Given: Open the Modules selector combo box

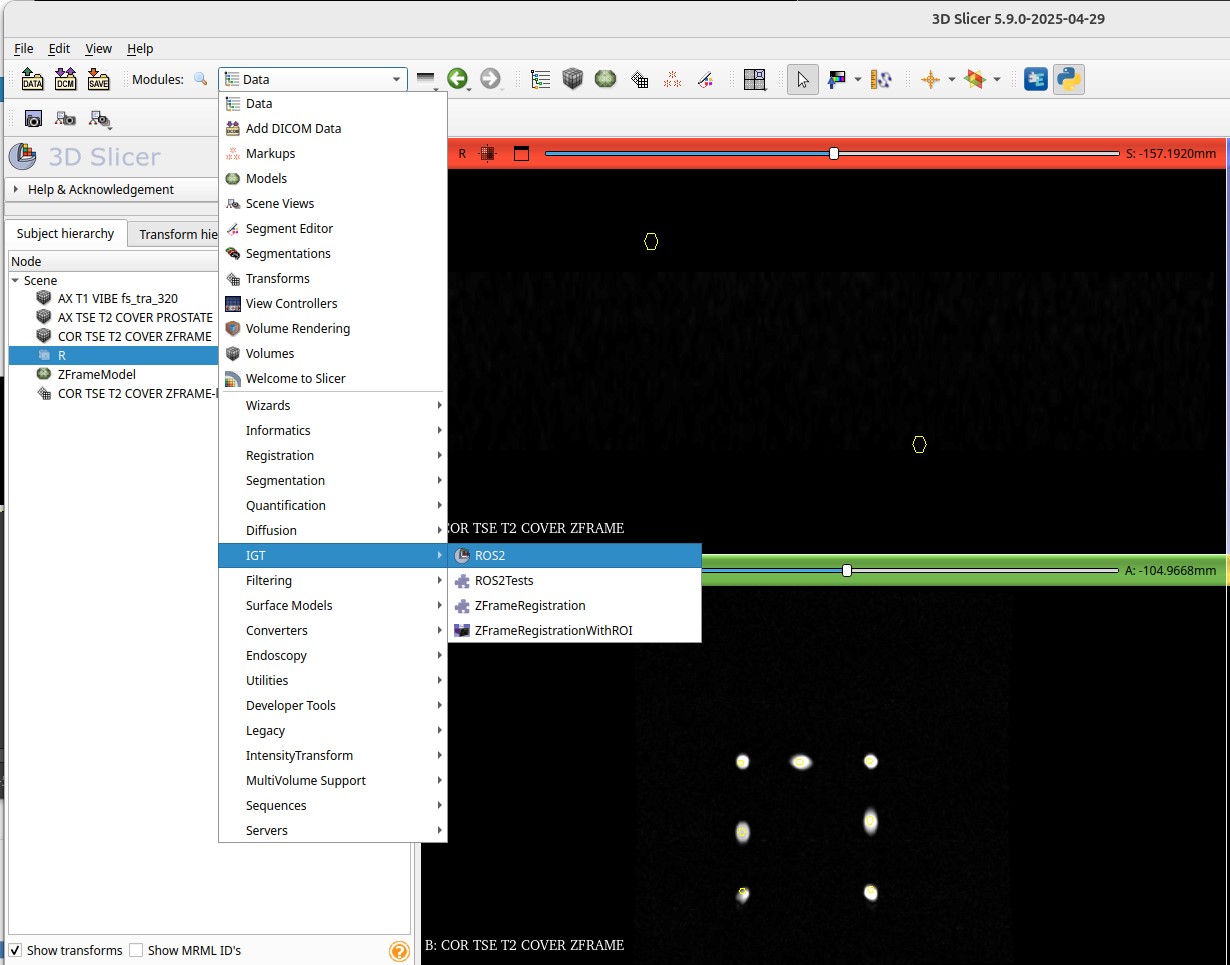Looking at the screenshot, I should click(x=313, y=79).
